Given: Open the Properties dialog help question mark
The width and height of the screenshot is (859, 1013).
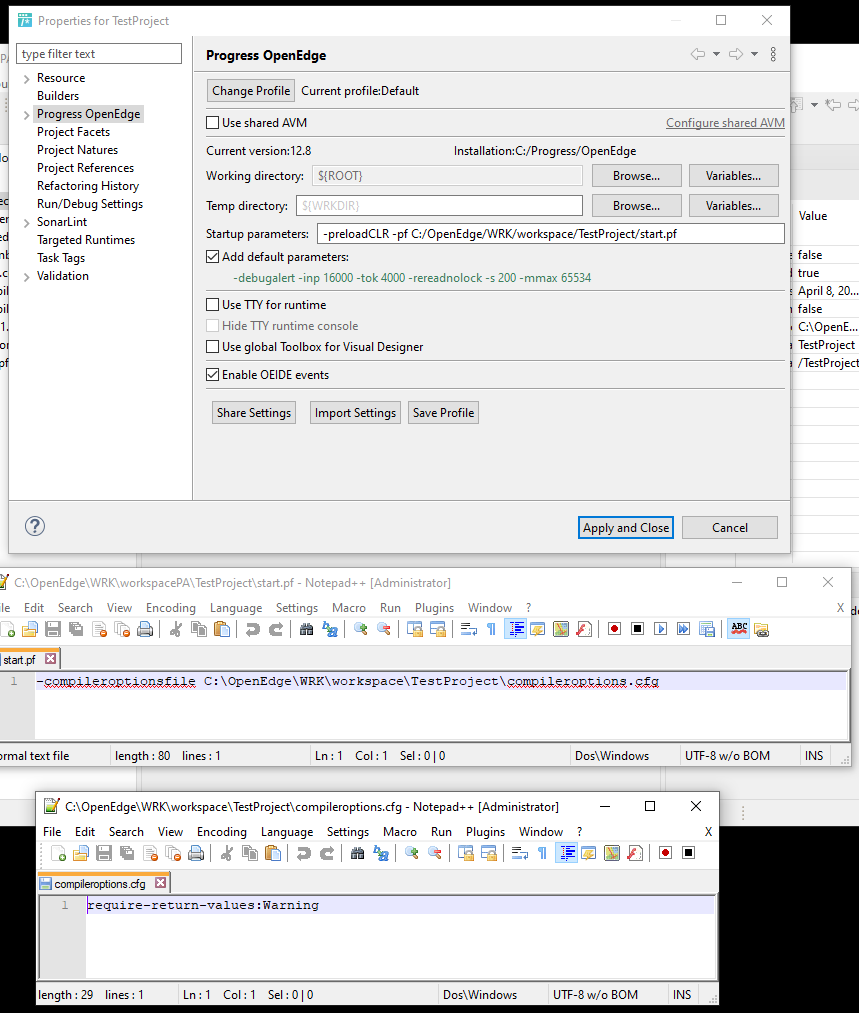Looking at the screenshot, I should (x=35, y=527).
